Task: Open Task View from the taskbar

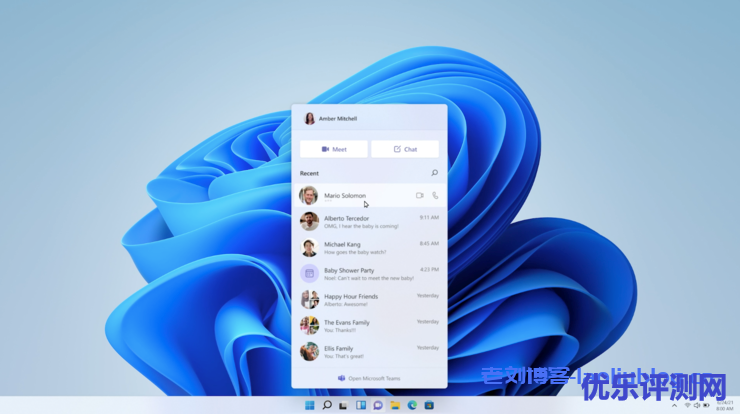Action: [343, 405]
